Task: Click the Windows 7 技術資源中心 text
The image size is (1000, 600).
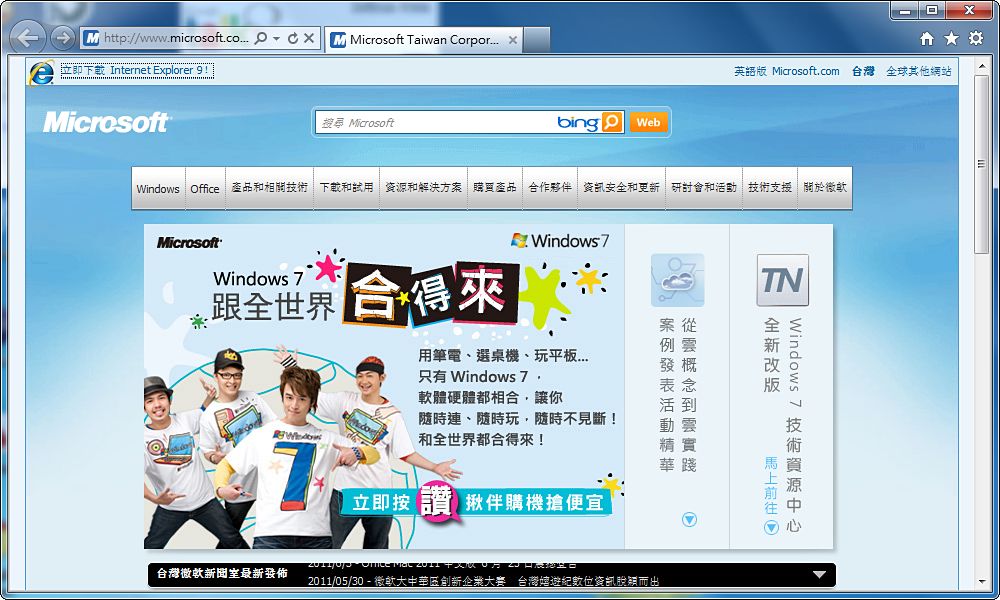Action: pos(794,425)
